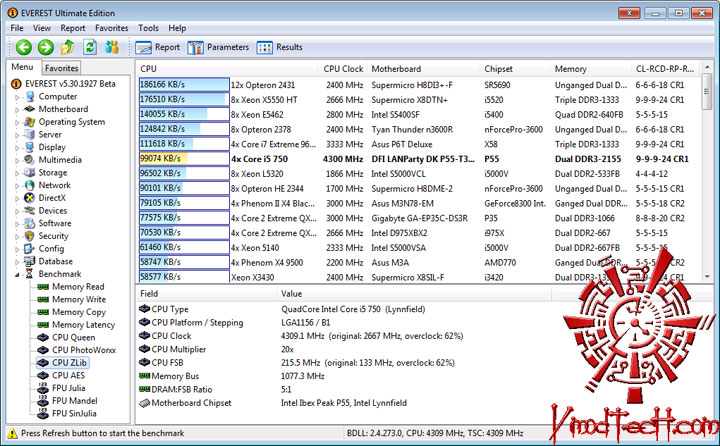
Task: Select Computer icon in tree
Action: tap(30, 96)
